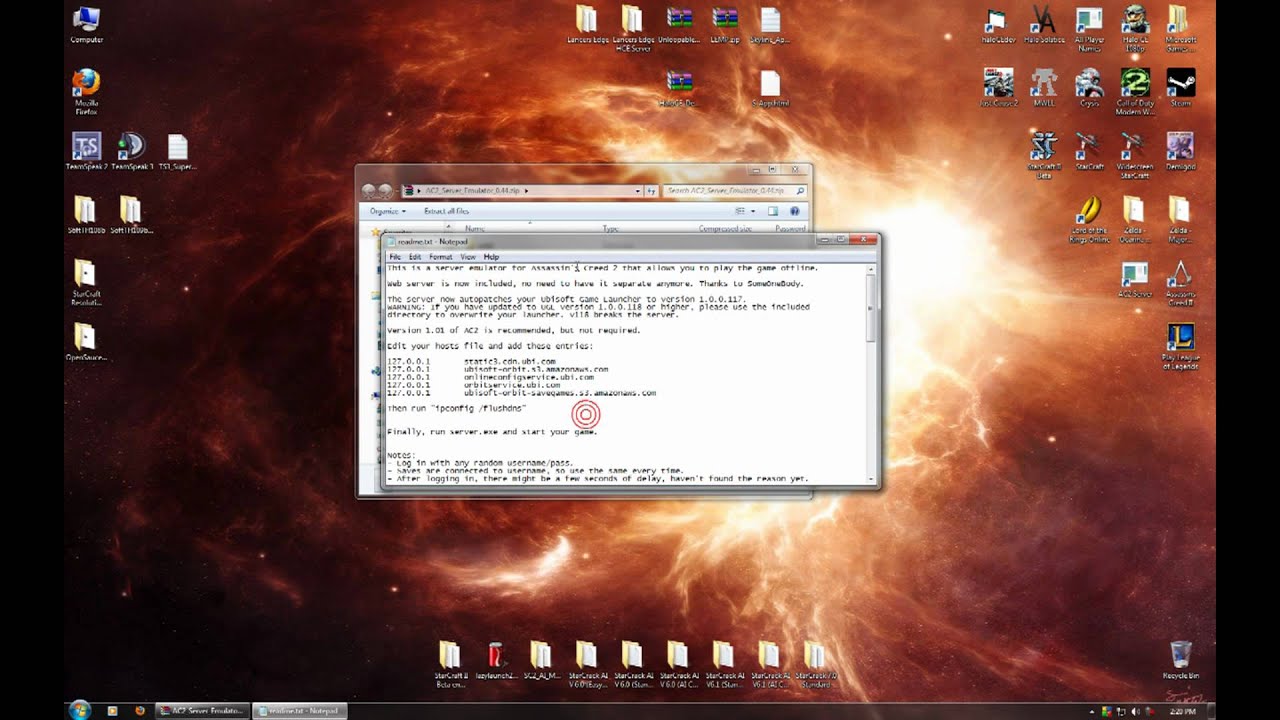Click the Name column header in the zip window
Viewport: 1280px width, 720px height.
(475, 228)
